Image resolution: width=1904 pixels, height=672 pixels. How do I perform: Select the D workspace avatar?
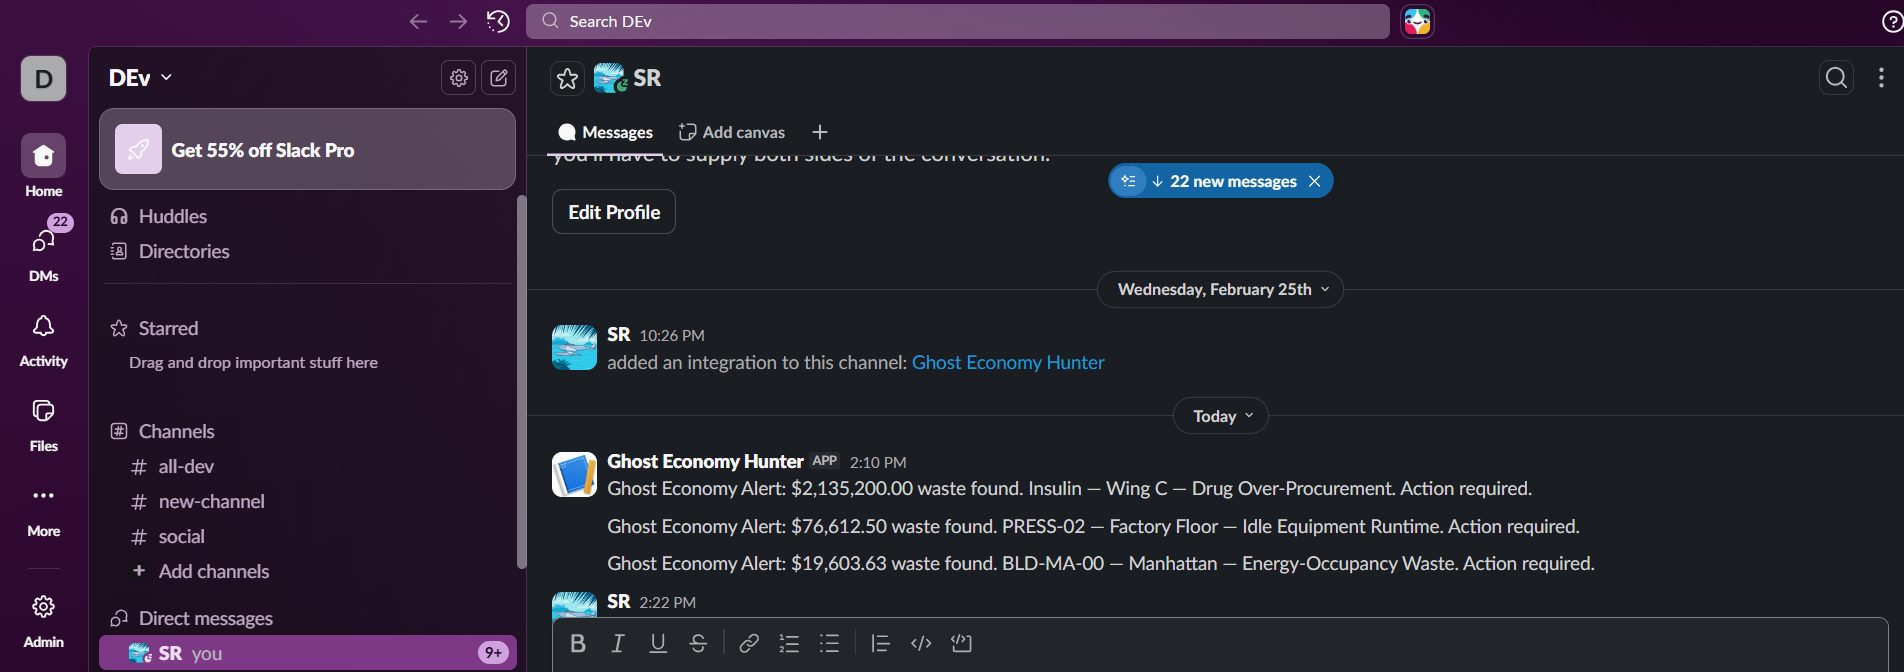pos(43,79)
